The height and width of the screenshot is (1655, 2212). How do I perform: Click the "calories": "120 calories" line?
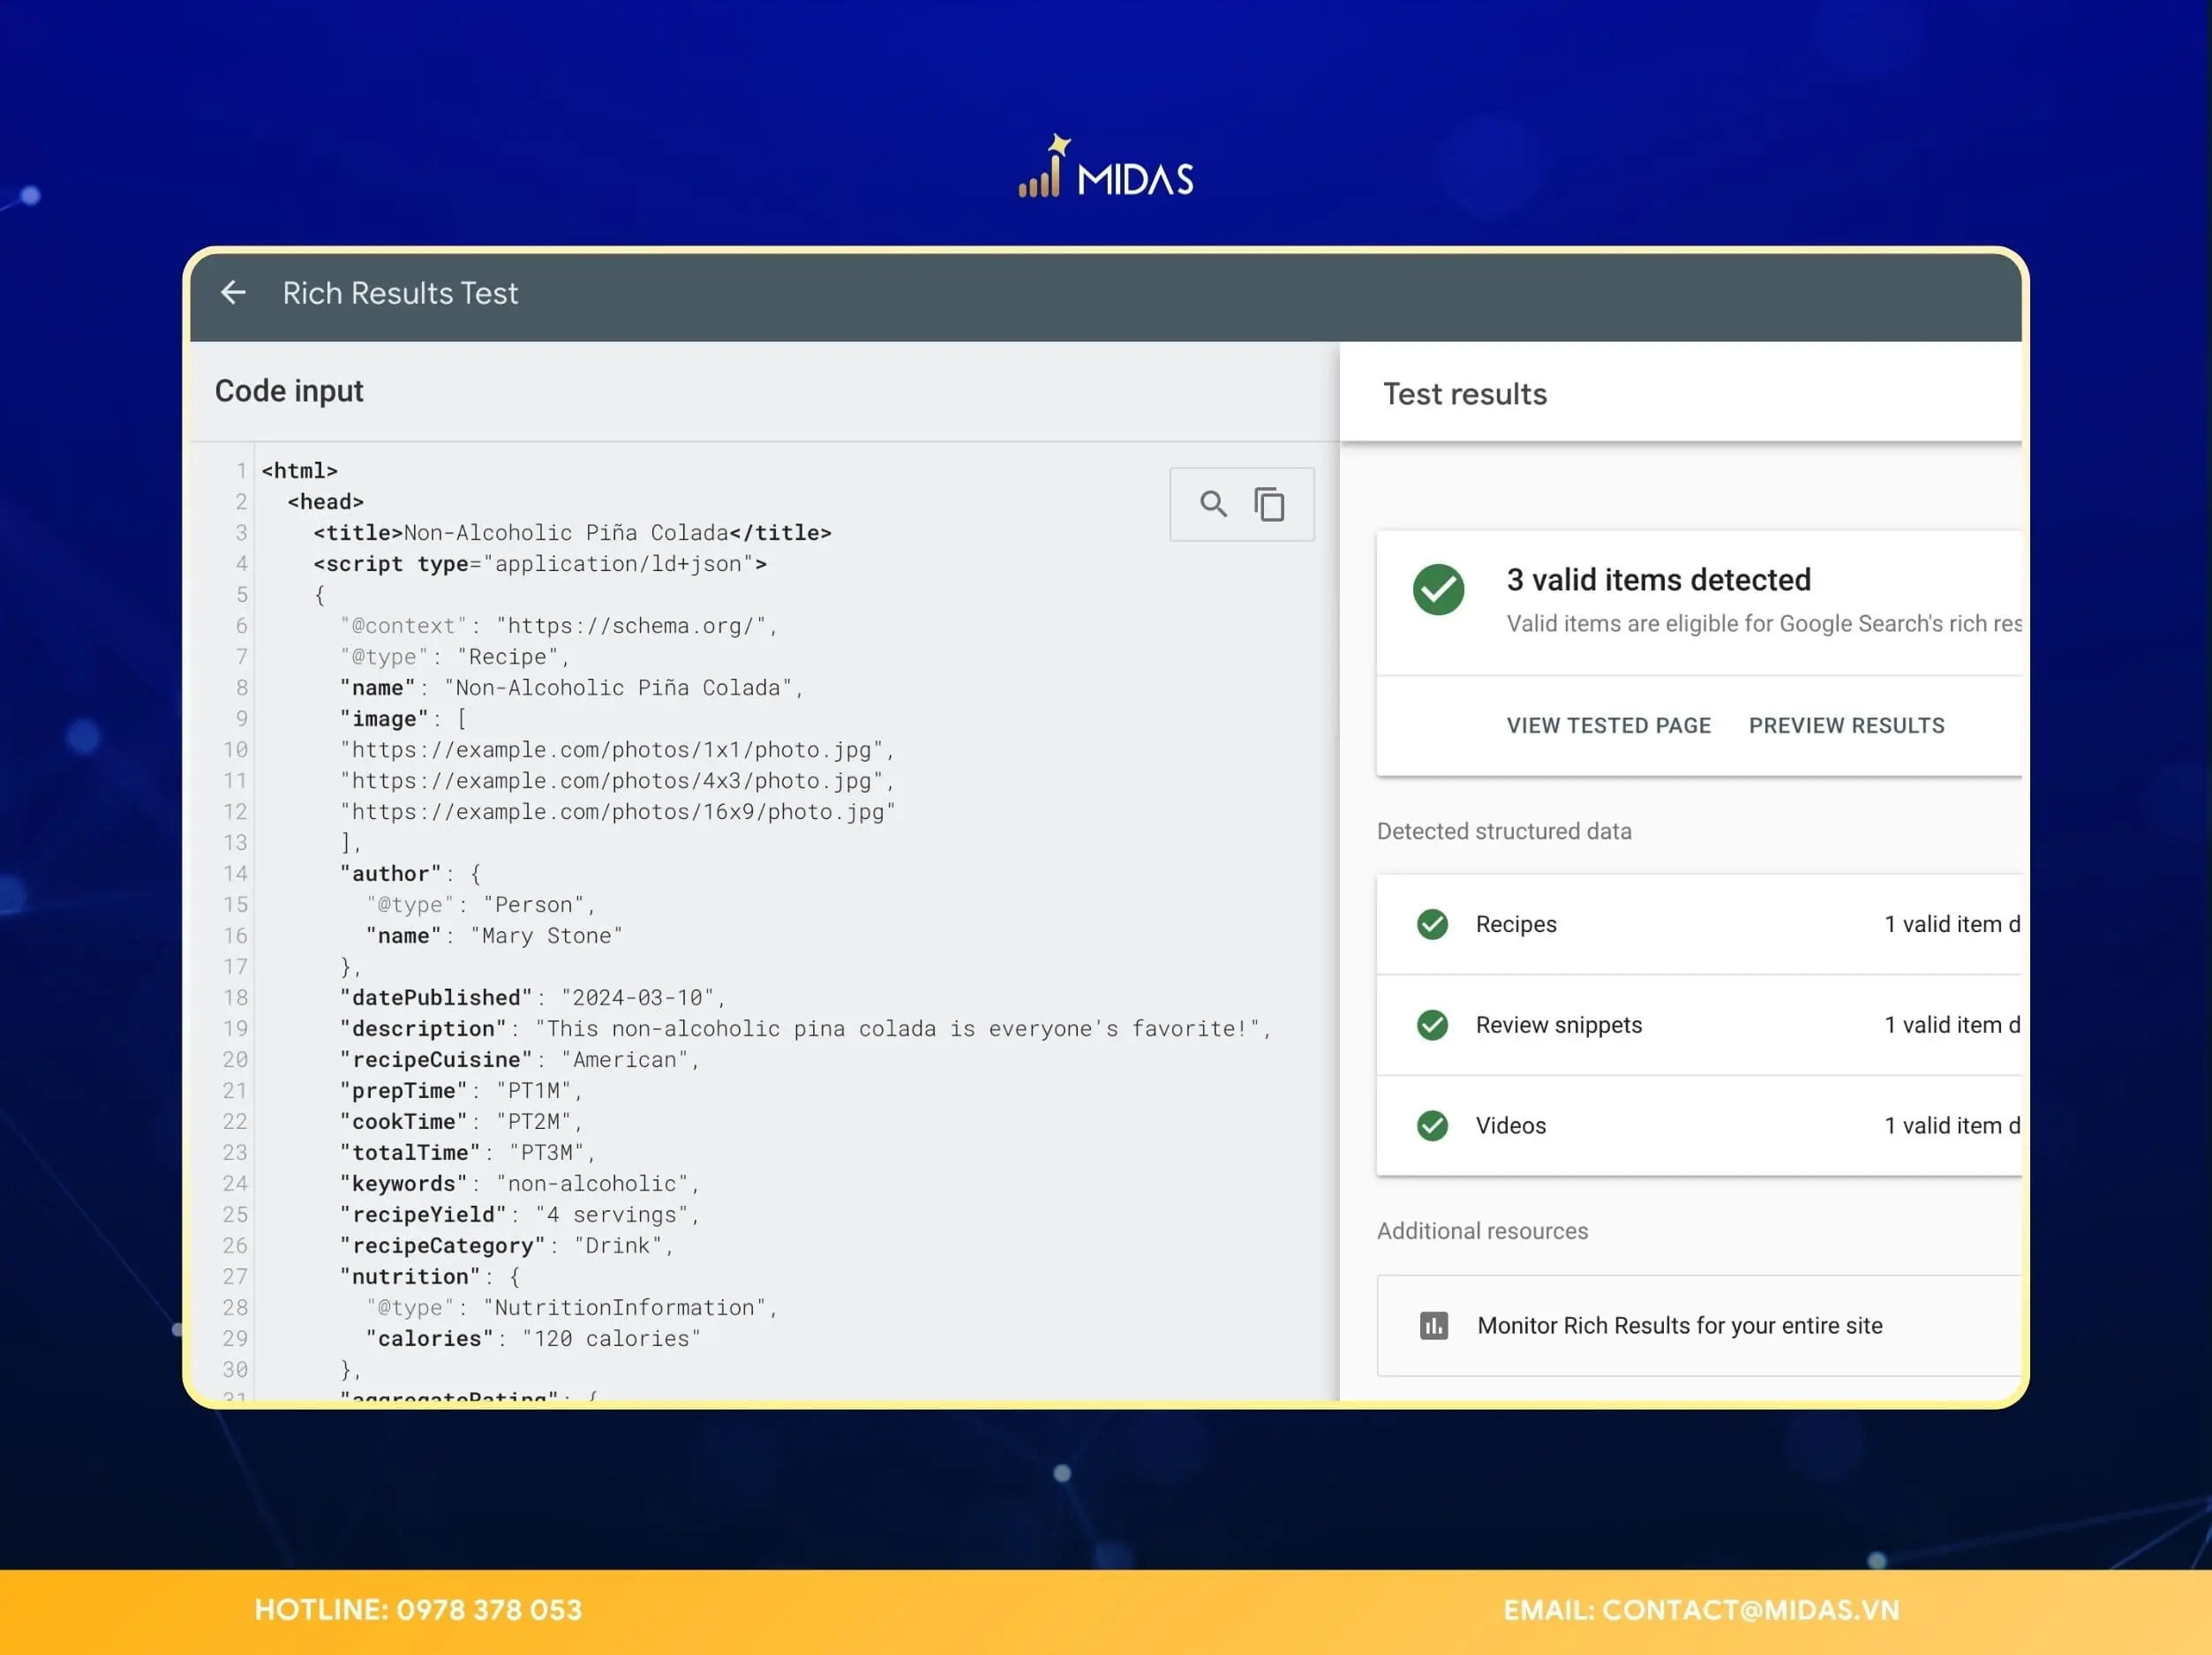[533, 1339]
